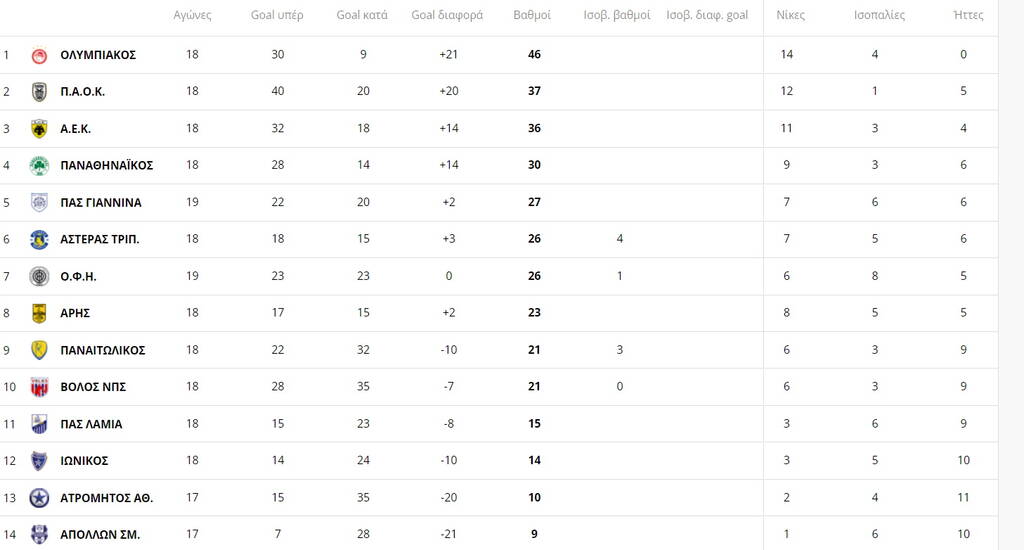Click the ΑΤΡΟΜΗΤΟΣ ΑΘ. star logo
Viewport: 1024px width, 550px height.
coord(39,498)
